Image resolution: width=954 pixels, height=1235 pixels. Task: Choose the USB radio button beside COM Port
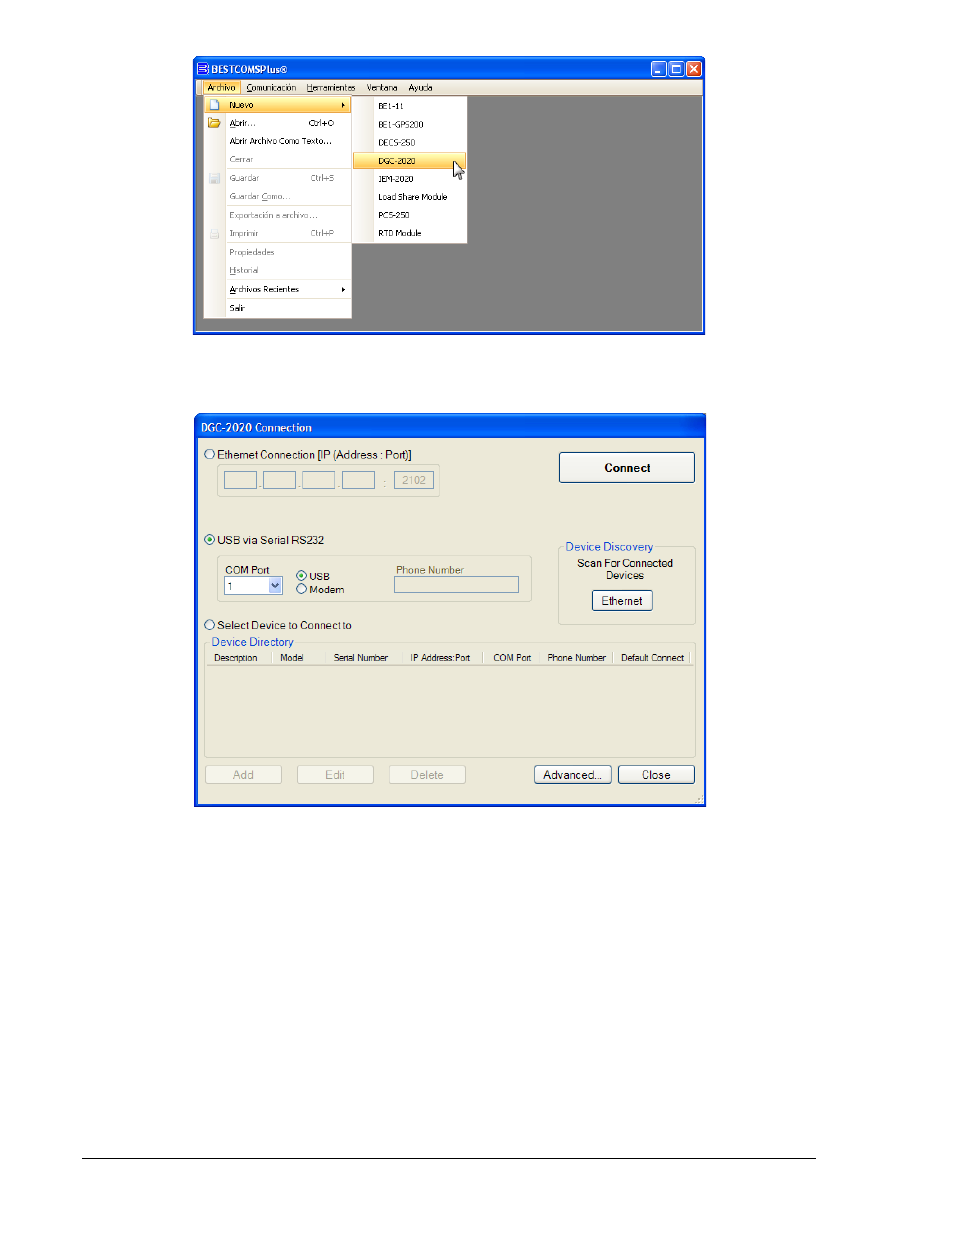tap(302, 576)
